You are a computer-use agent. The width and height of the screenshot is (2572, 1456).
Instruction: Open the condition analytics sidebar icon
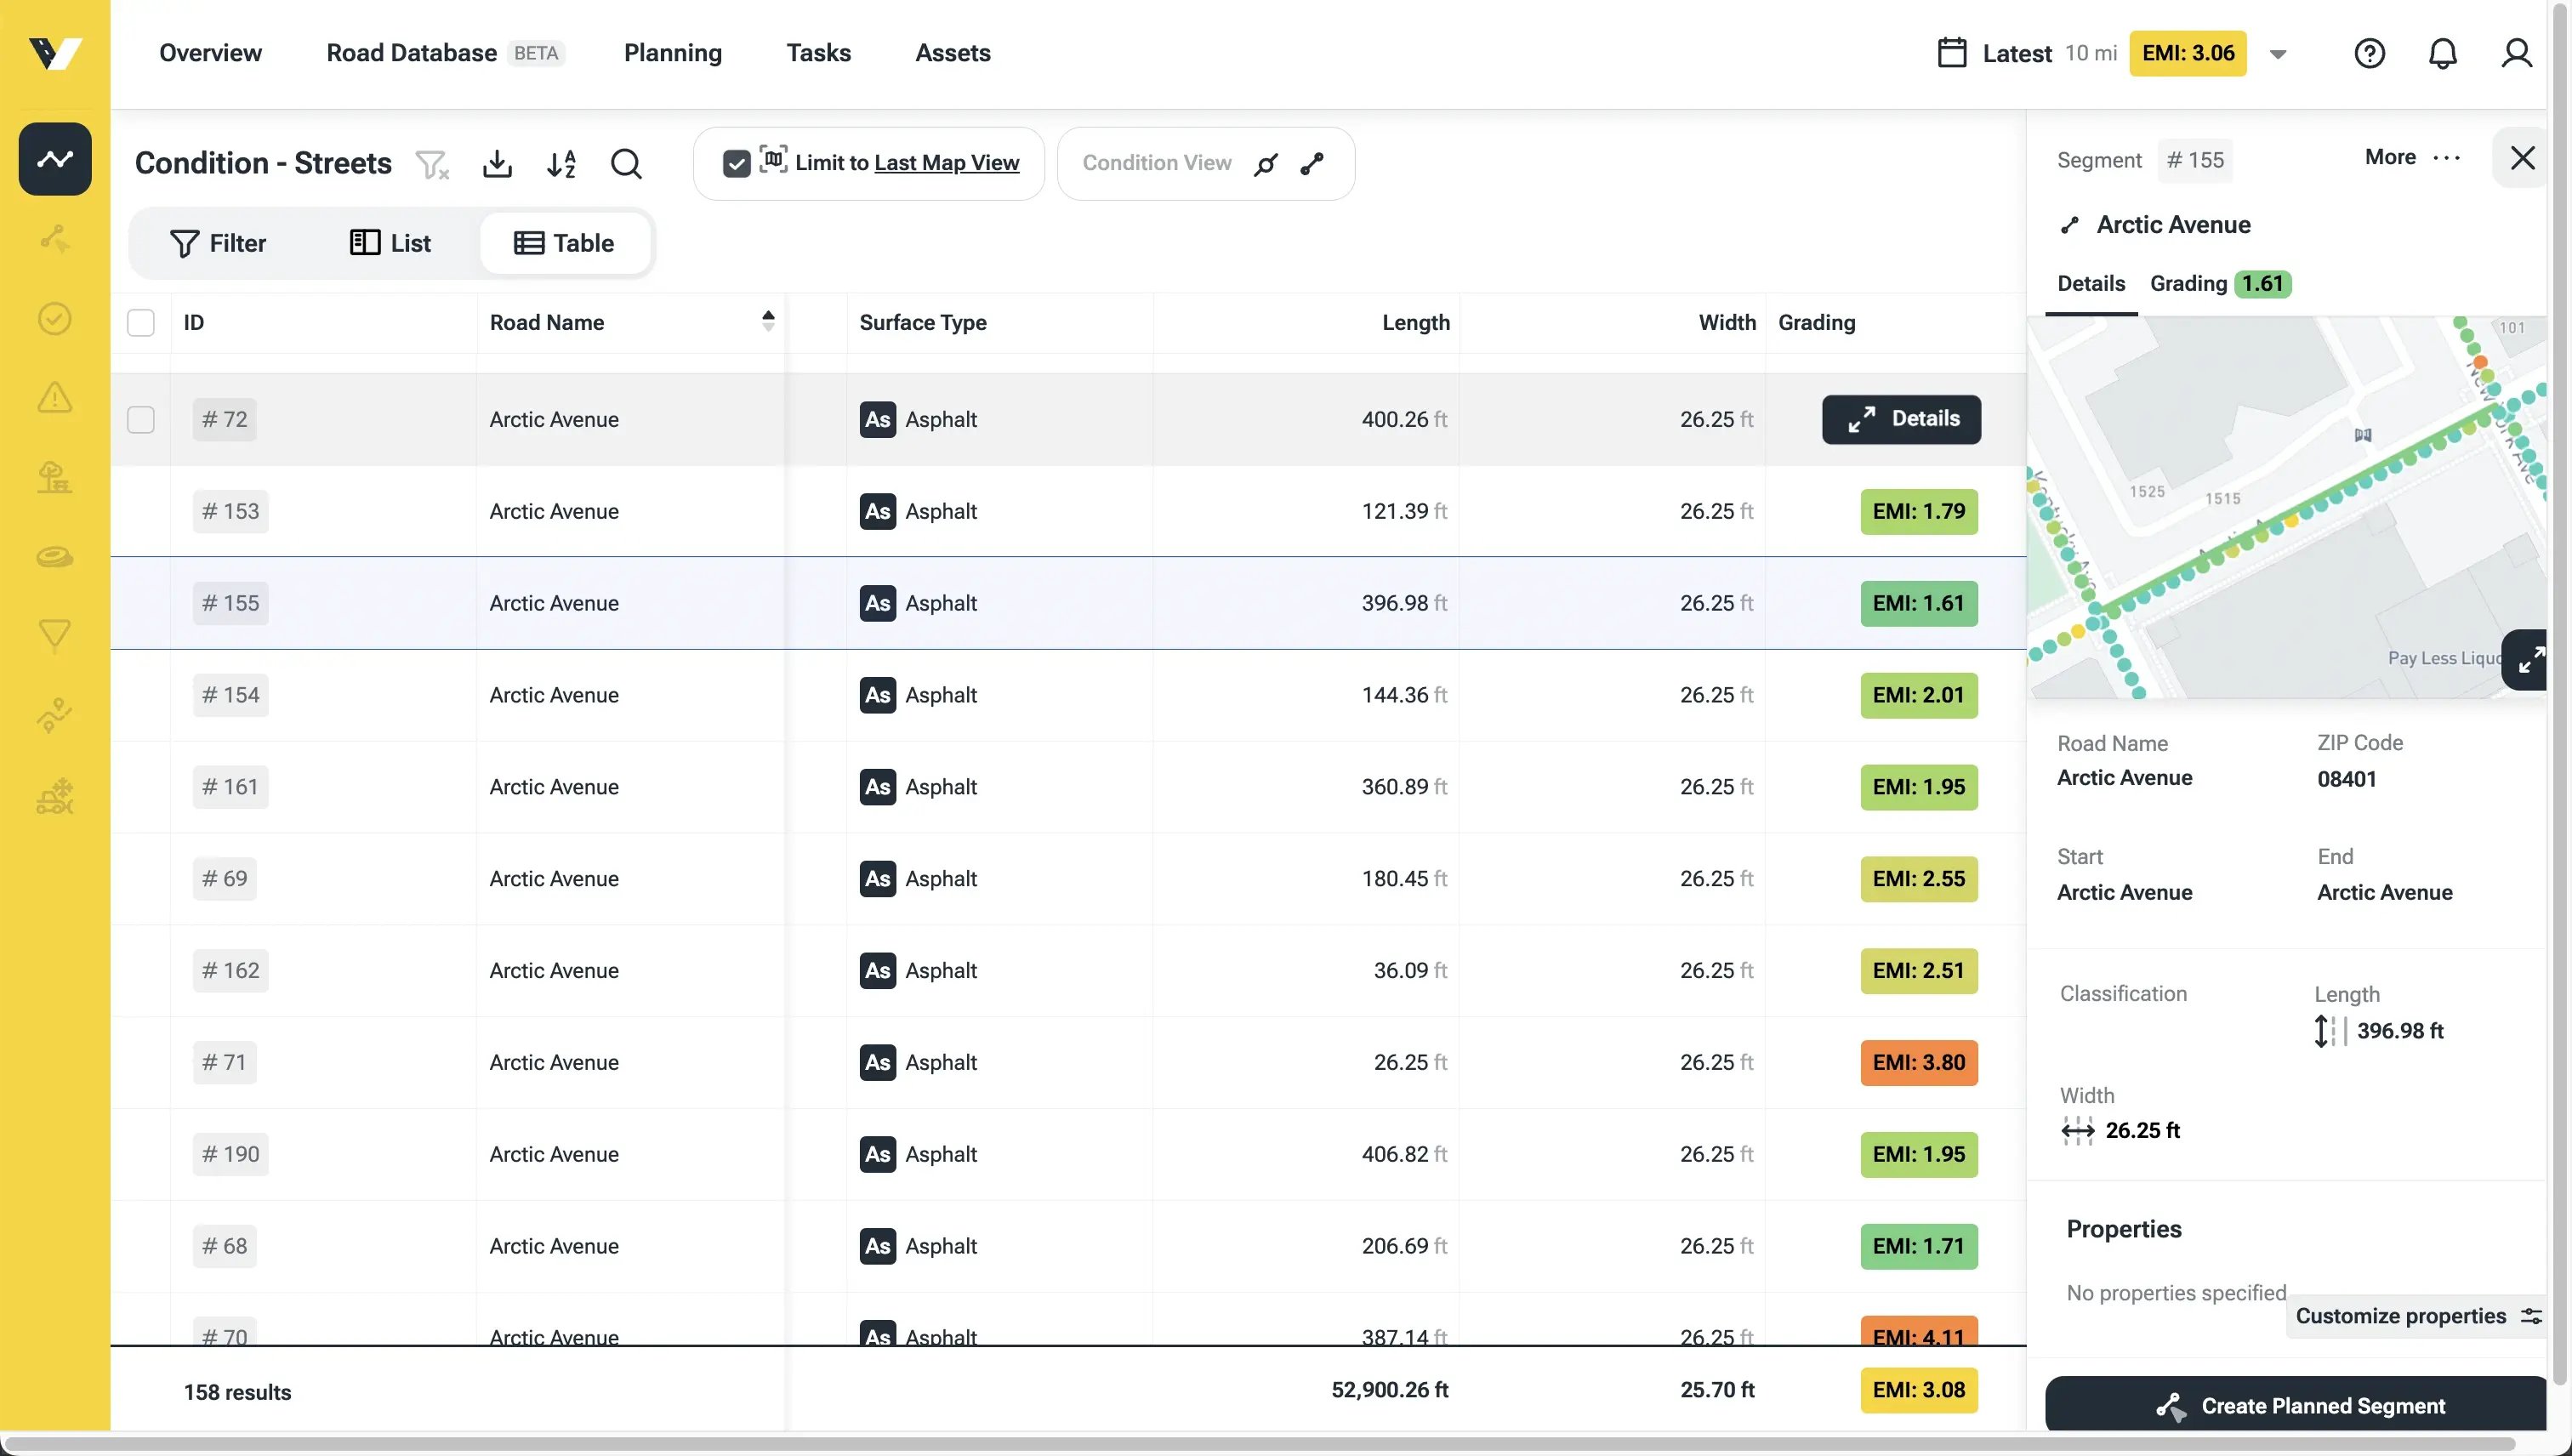click(55, 159)
